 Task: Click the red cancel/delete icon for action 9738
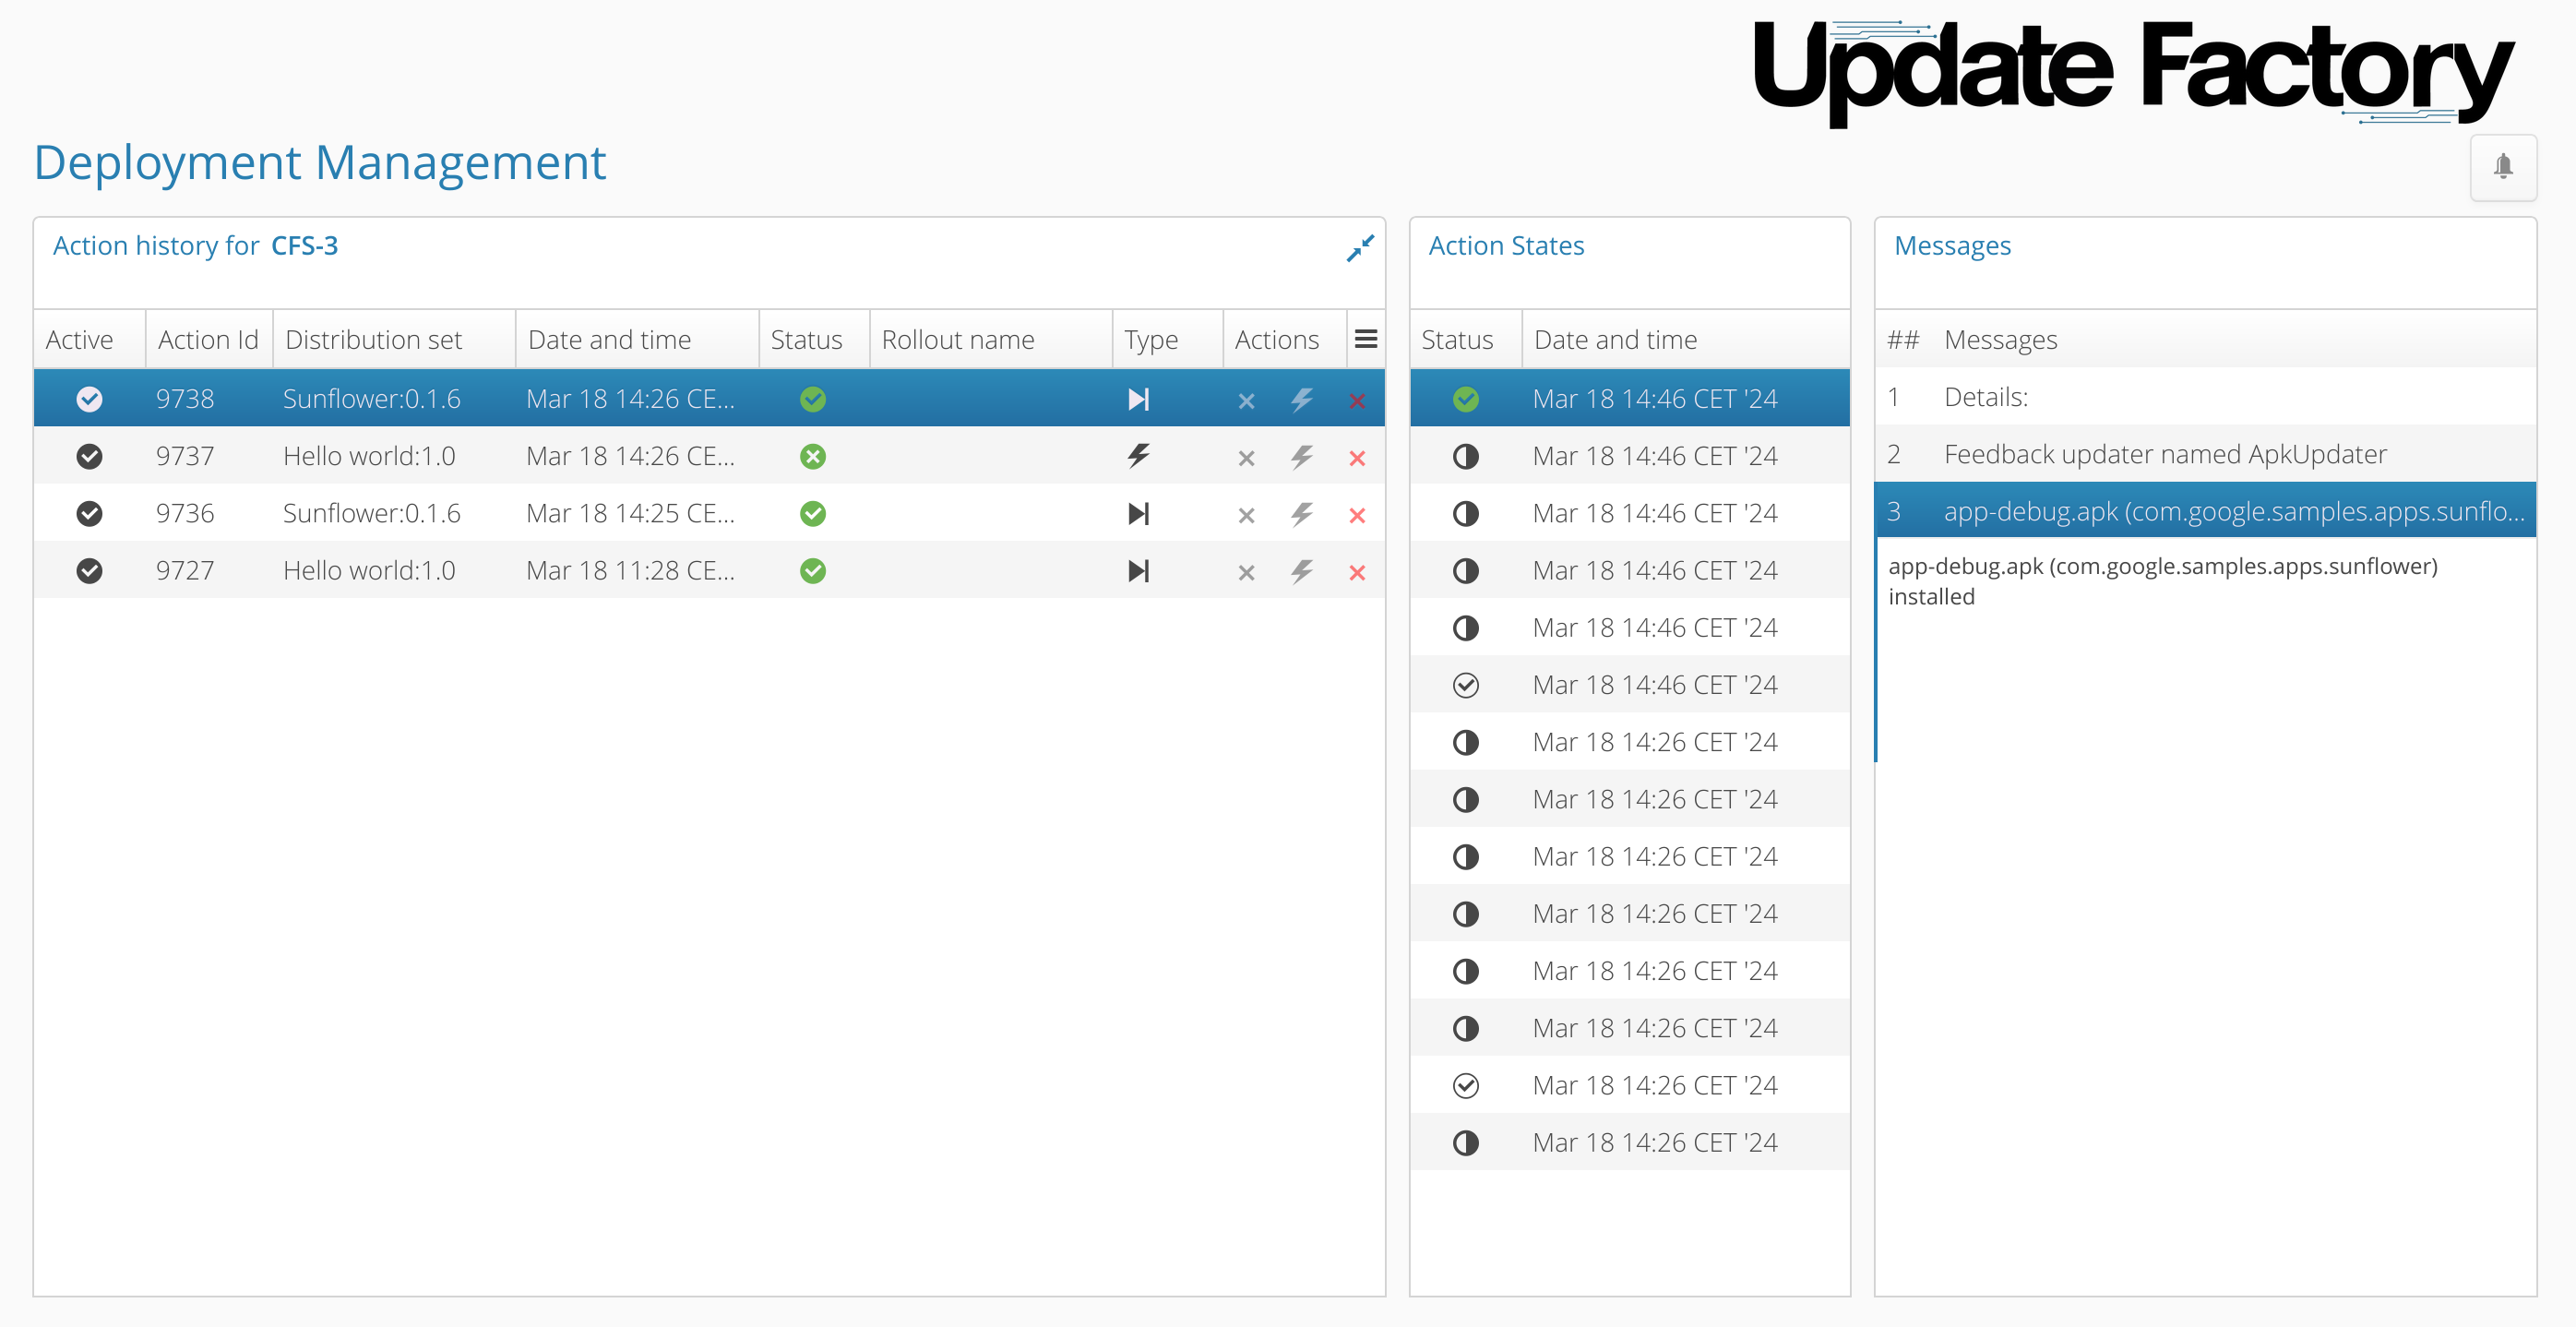coord(1356,396)
